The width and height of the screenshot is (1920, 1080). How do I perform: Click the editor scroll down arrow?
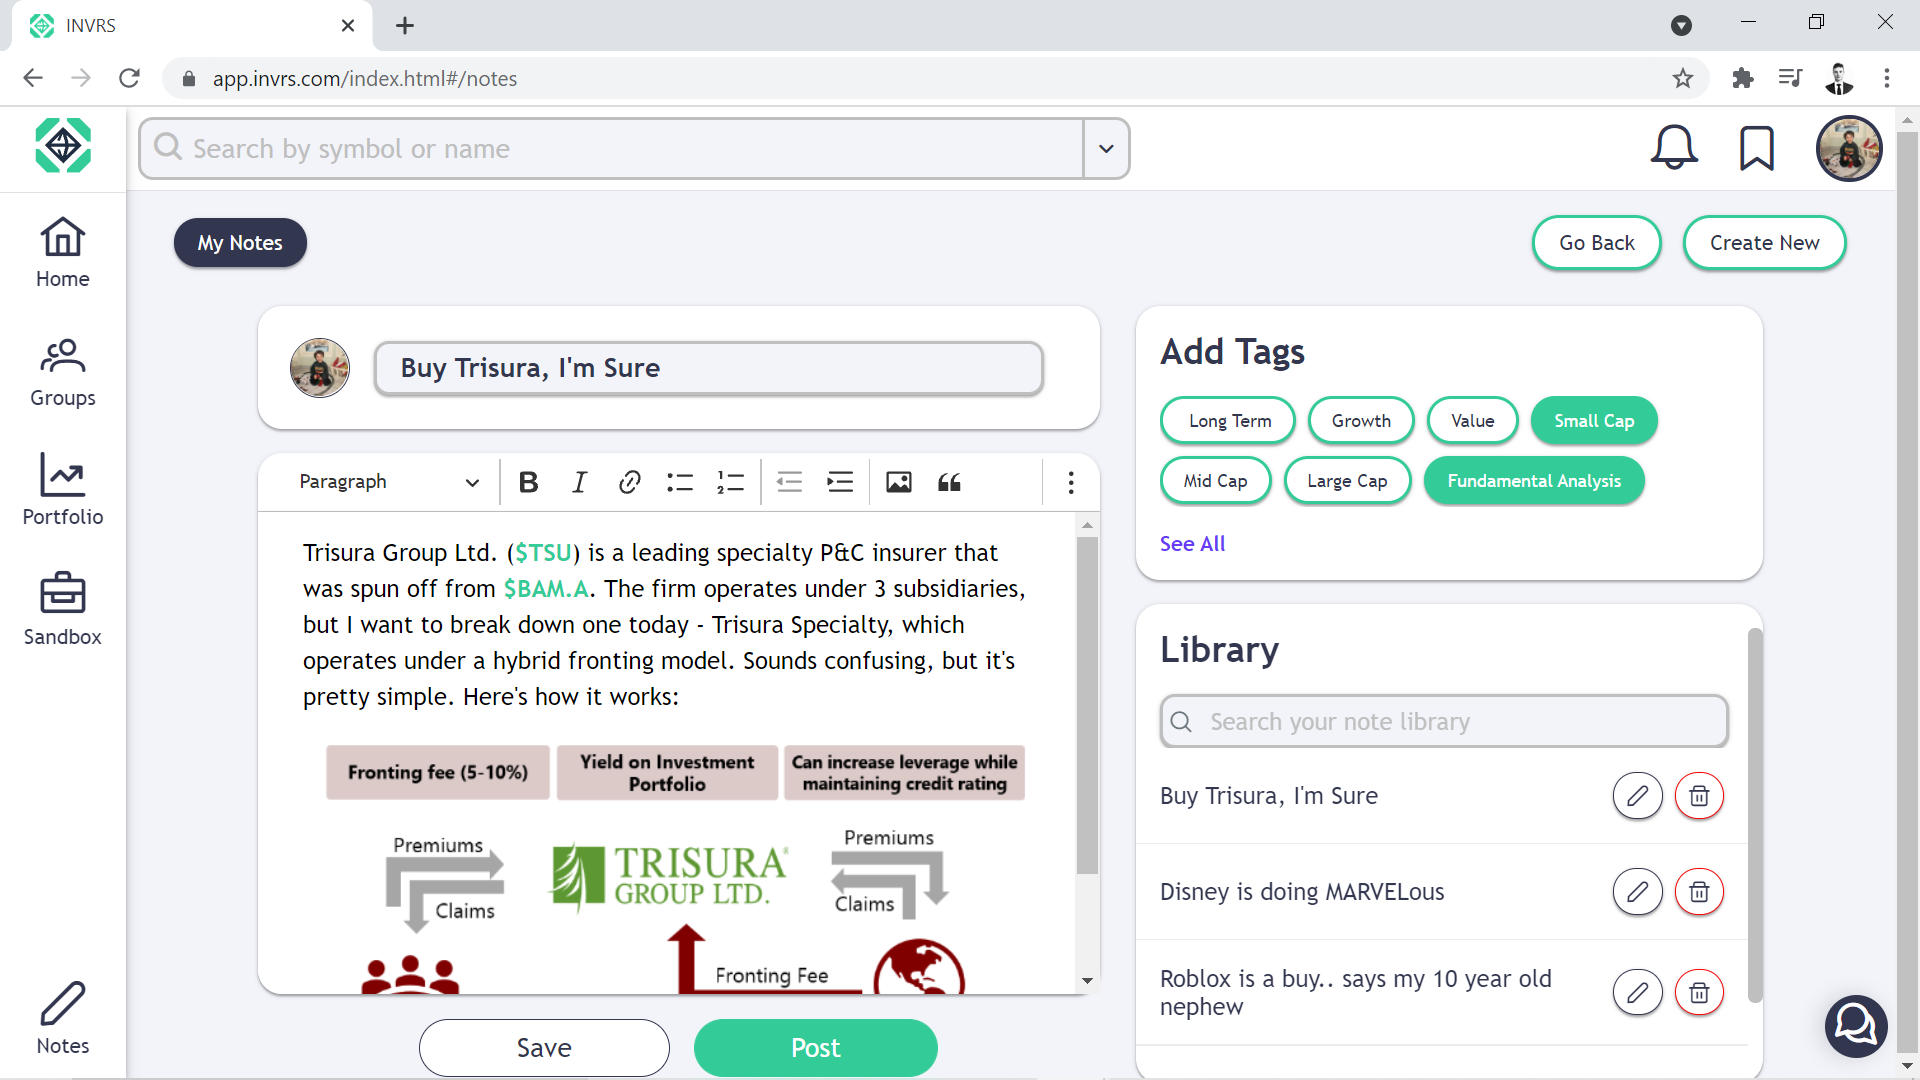[x=1087, y=981]
